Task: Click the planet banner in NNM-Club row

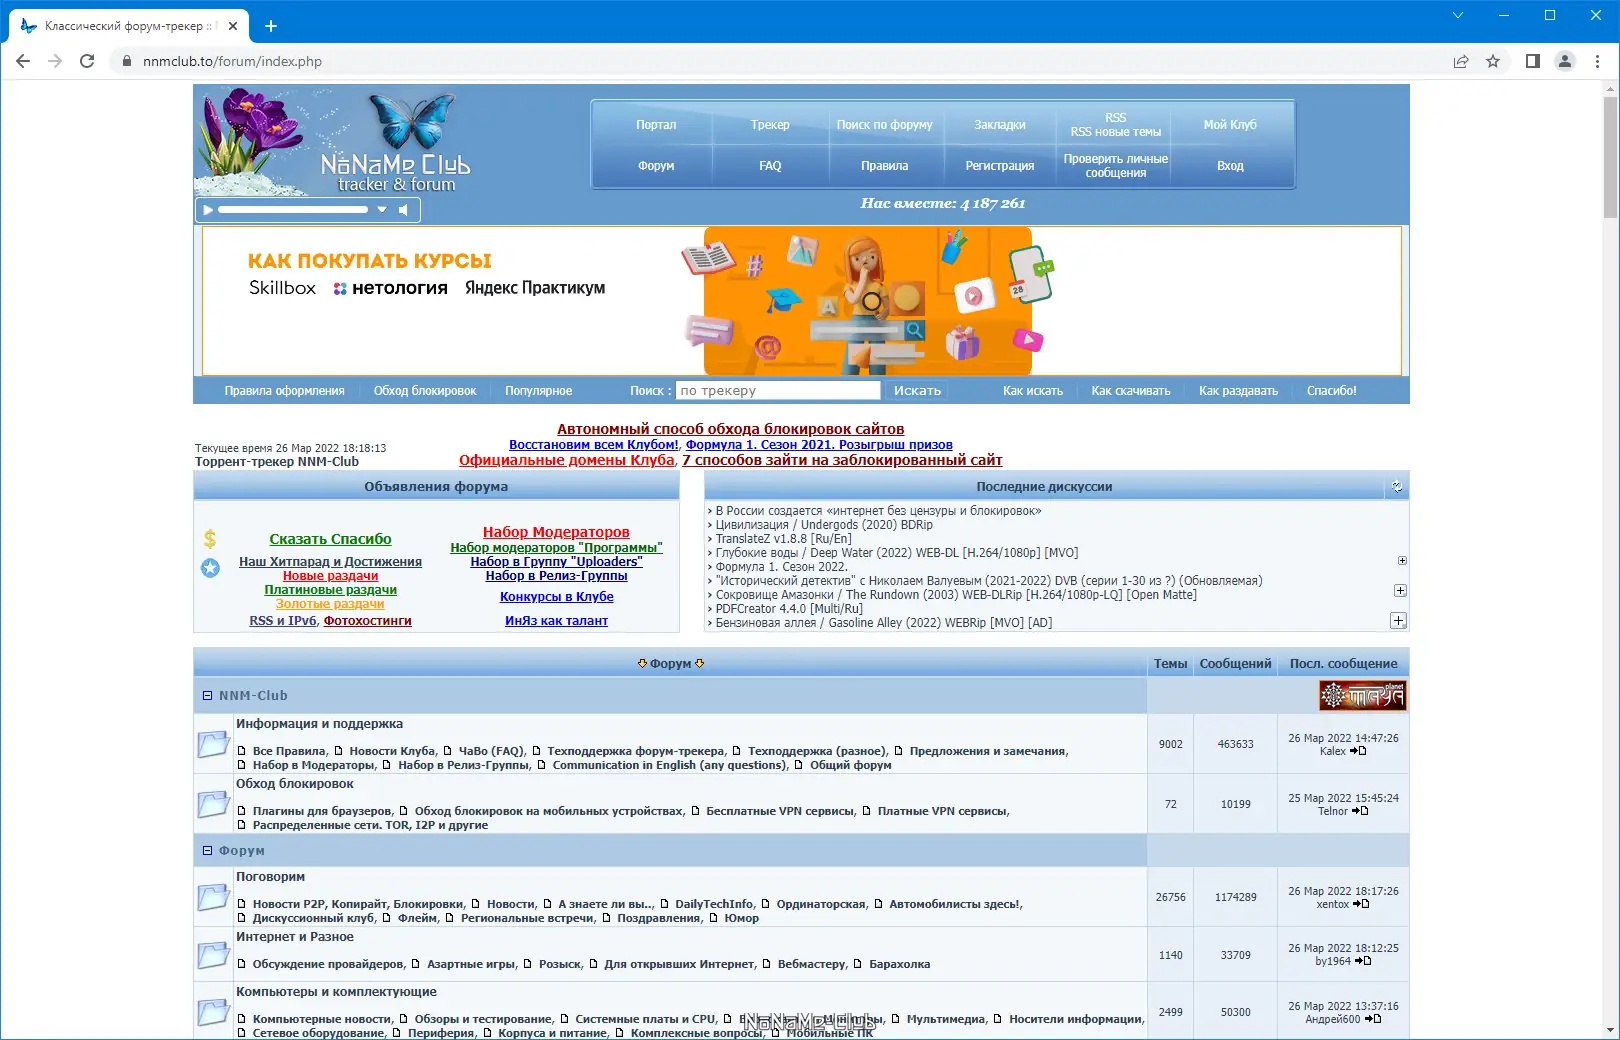Action: (x=1362, y=696)
